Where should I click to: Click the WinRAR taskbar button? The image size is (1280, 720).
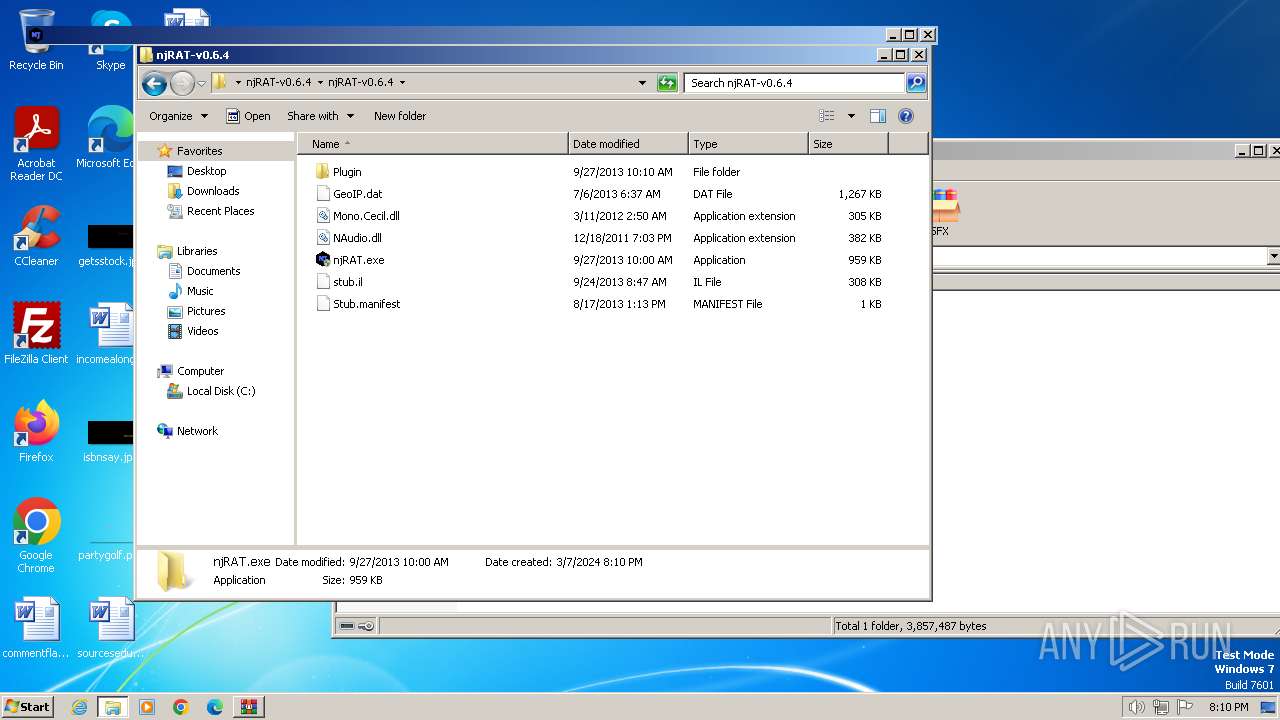pyautogui.click(x=249, y=707)
